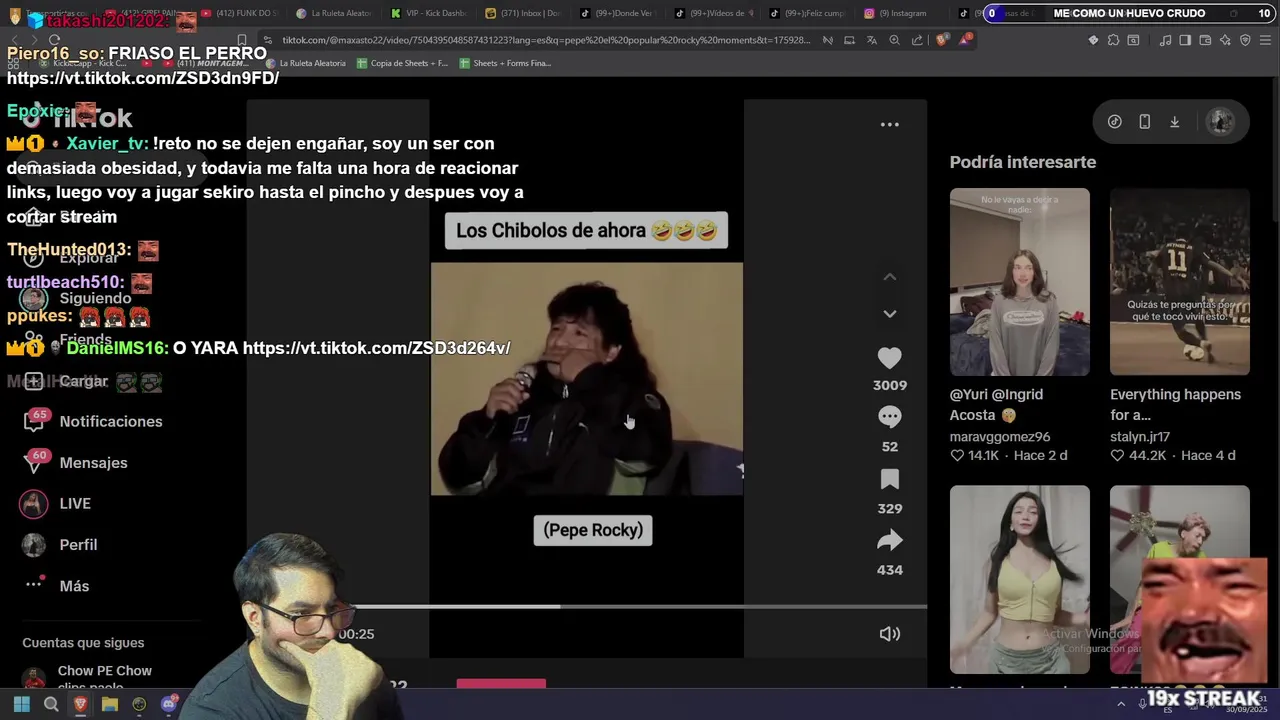Open Sheets + Forms Fina... bookmark

click(x=506, y=63)
